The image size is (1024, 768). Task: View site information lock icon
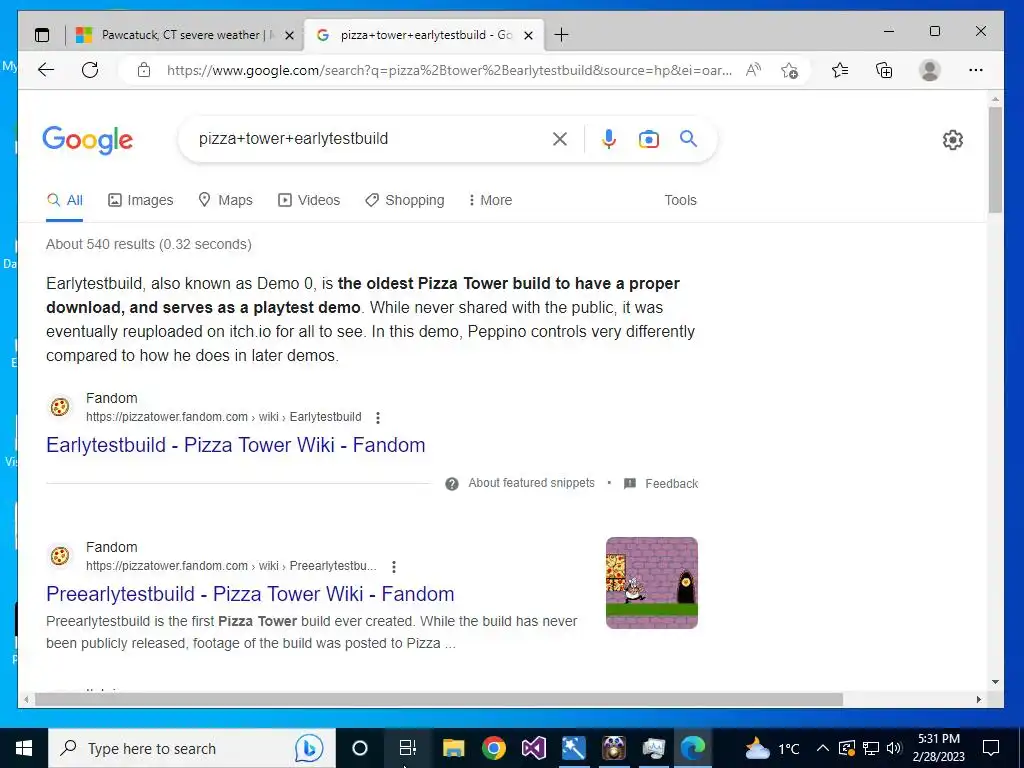(x=144, y=70)
